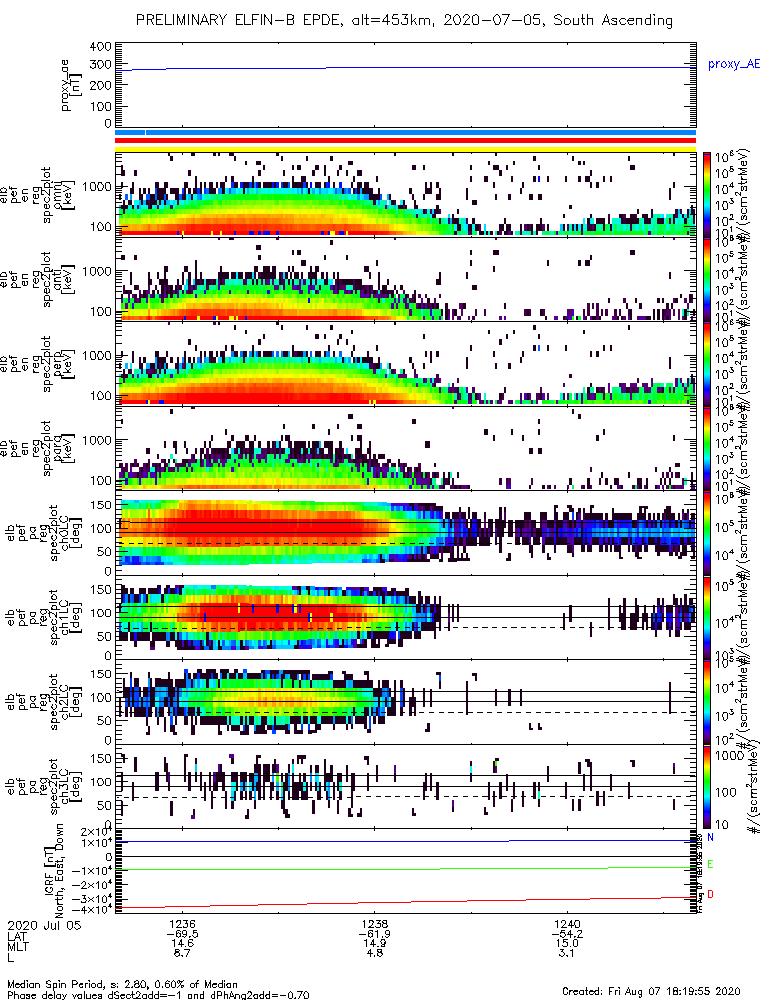
Task: Click the Median Spin Period footer line
Action: point(122,985)
